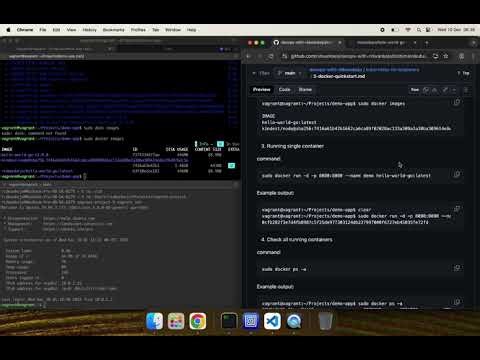The height and width of the screenshot is (360, 480).
Task: Reload the GitHub page
Action: pos(271,56)
